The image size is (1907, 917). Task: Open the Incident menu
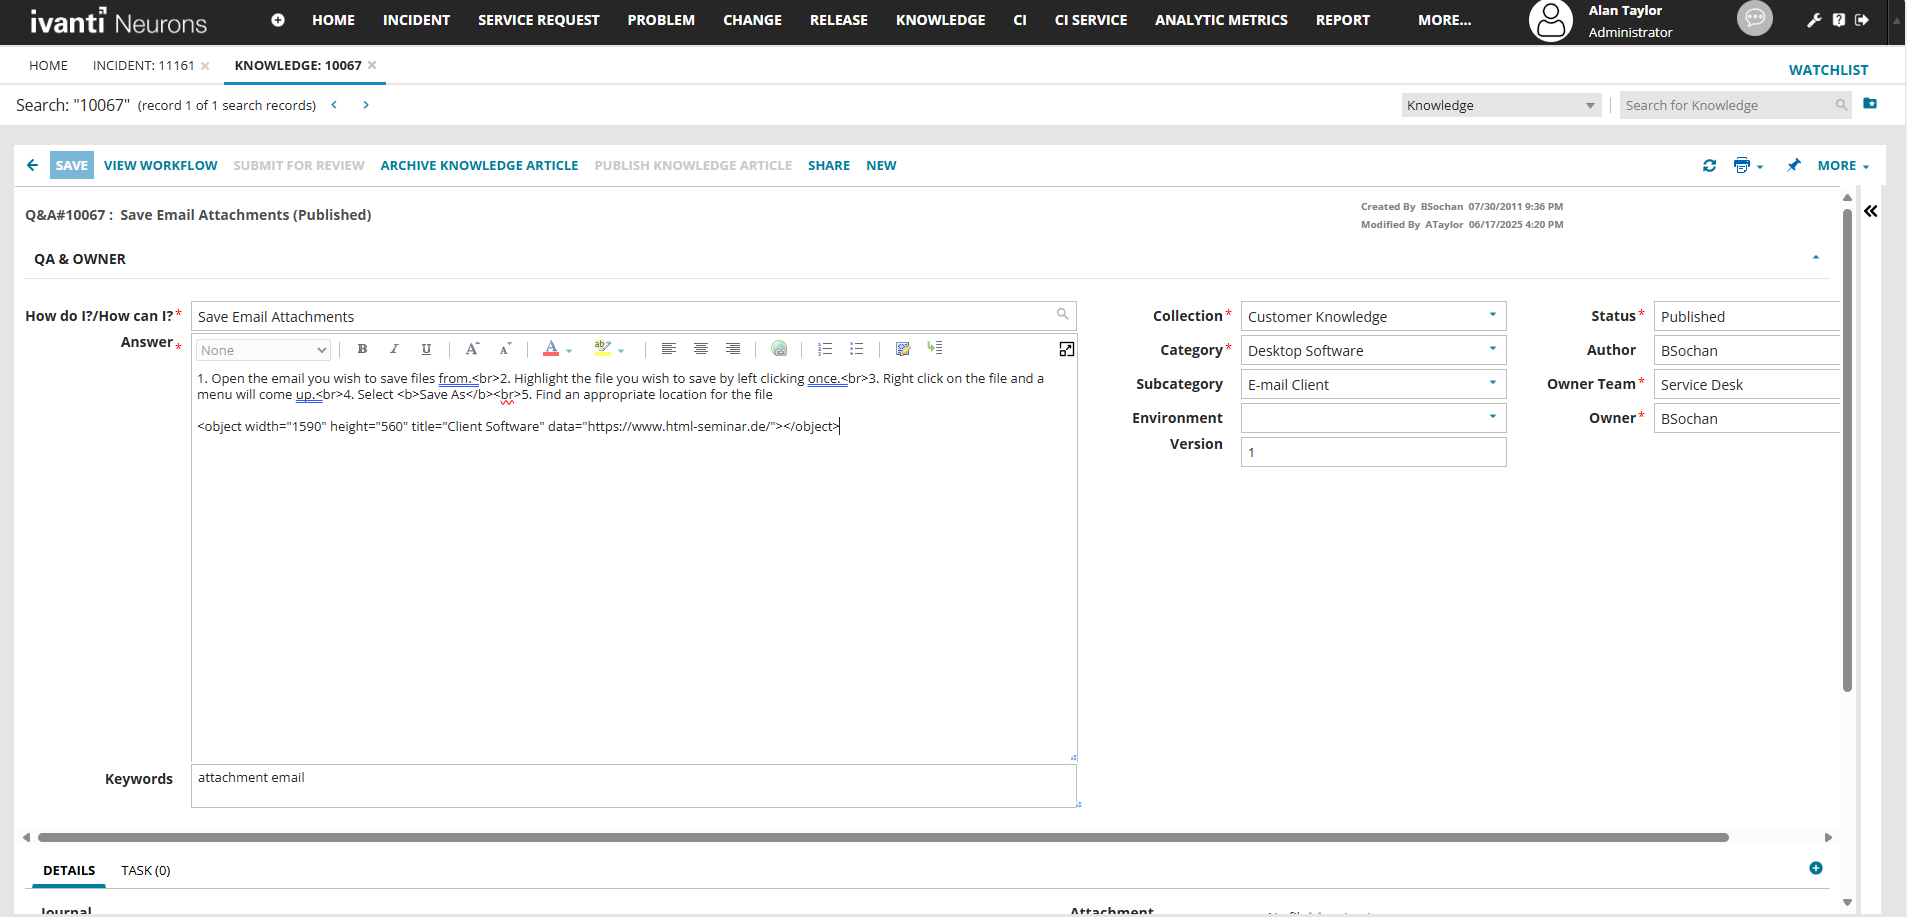point(416,20)
